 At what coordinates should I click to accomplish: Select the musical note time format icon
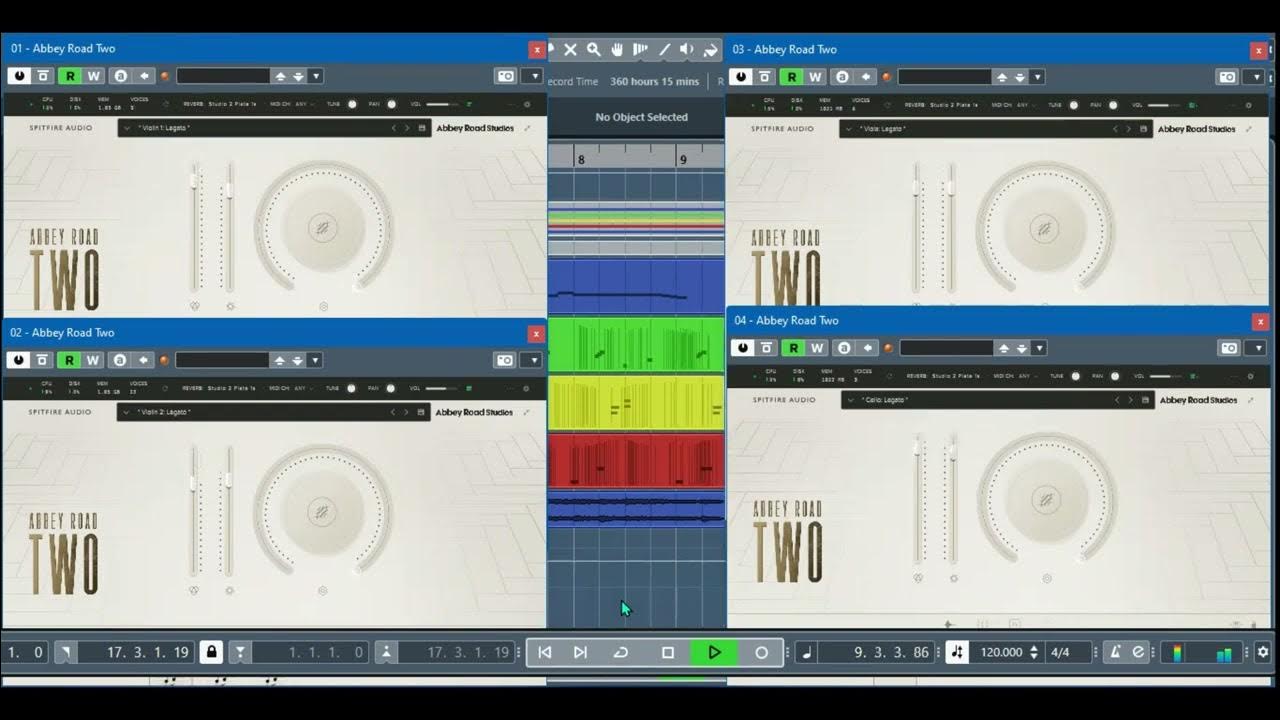(807, 652)
